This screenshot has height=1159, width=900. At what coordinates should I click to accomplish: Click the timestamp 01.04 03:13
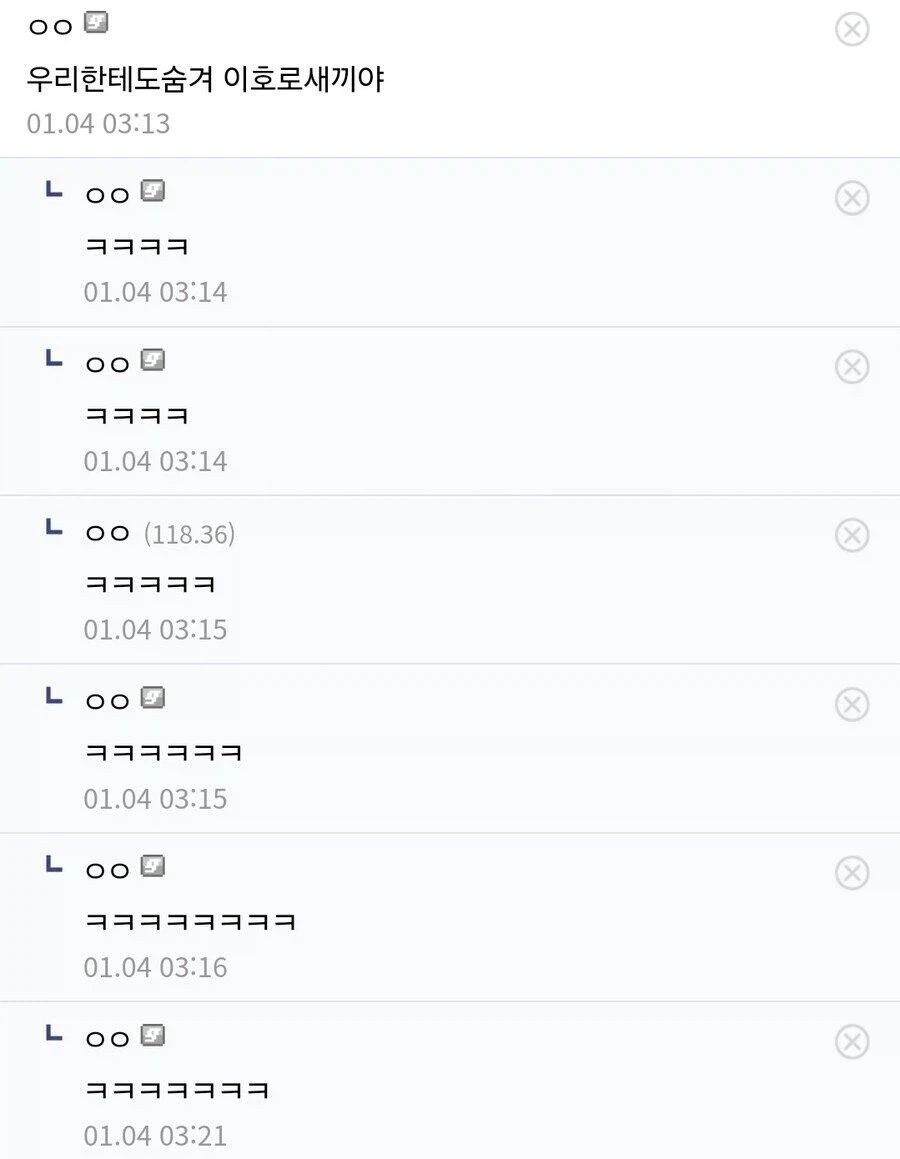[x=98, y=124]
